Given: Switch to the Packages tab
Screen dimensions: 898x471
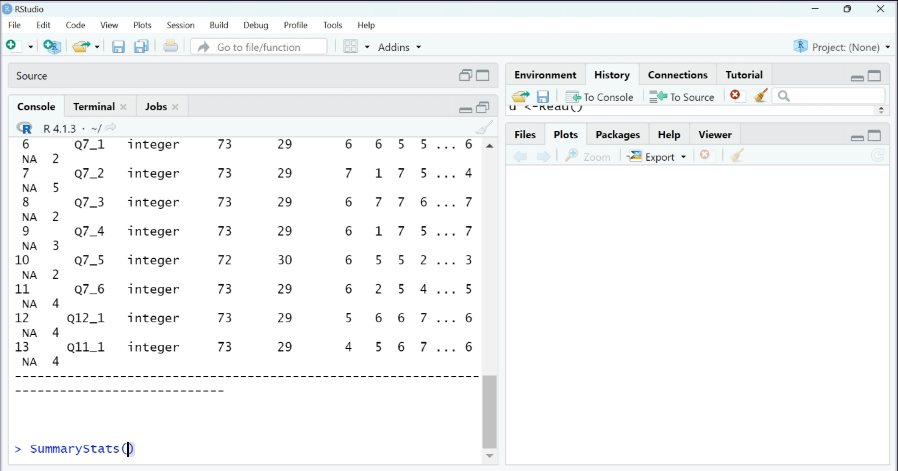Looking at the screenshot, I should click(x=617, y=134).
